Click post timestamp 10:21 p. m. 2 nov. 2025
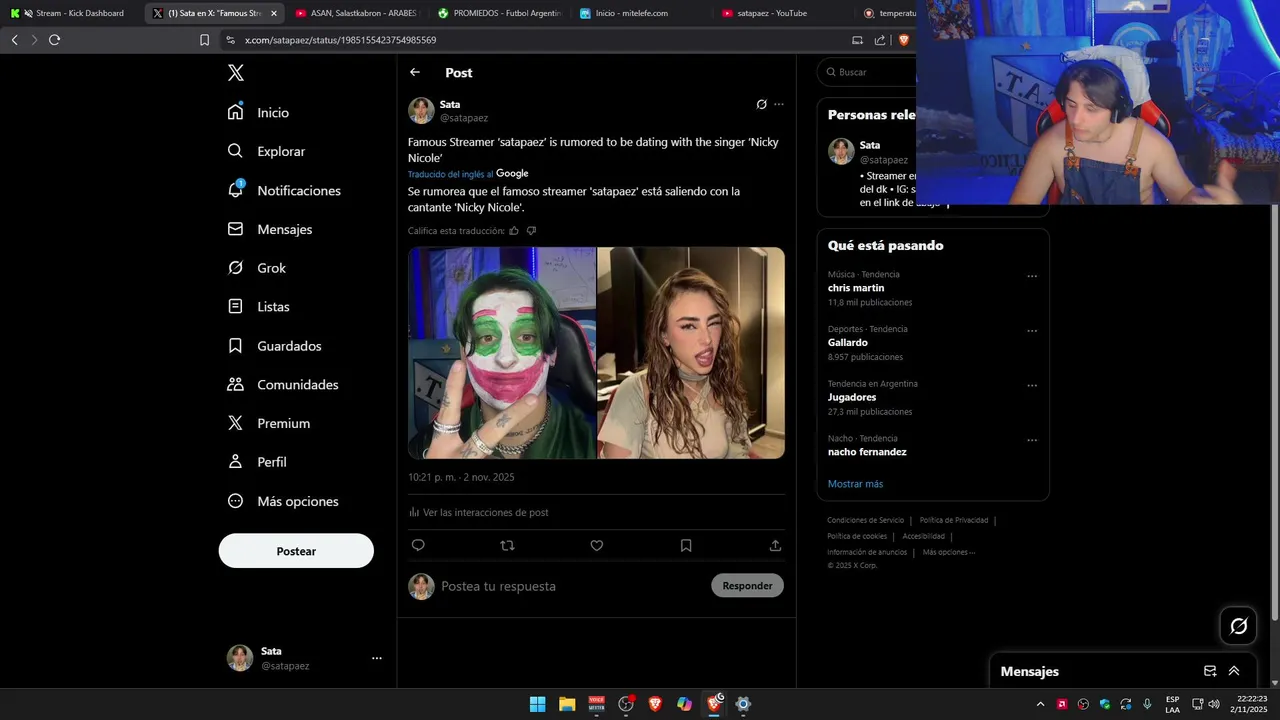This screenshot has width=1280, height=720. (x=461, y=477)
